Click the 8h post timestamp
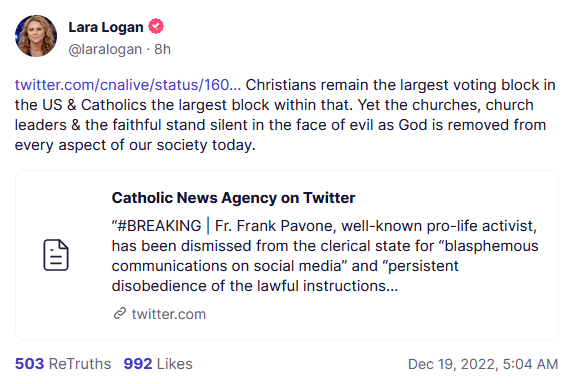This screenshot has height=384, width=576. point(162,49)
